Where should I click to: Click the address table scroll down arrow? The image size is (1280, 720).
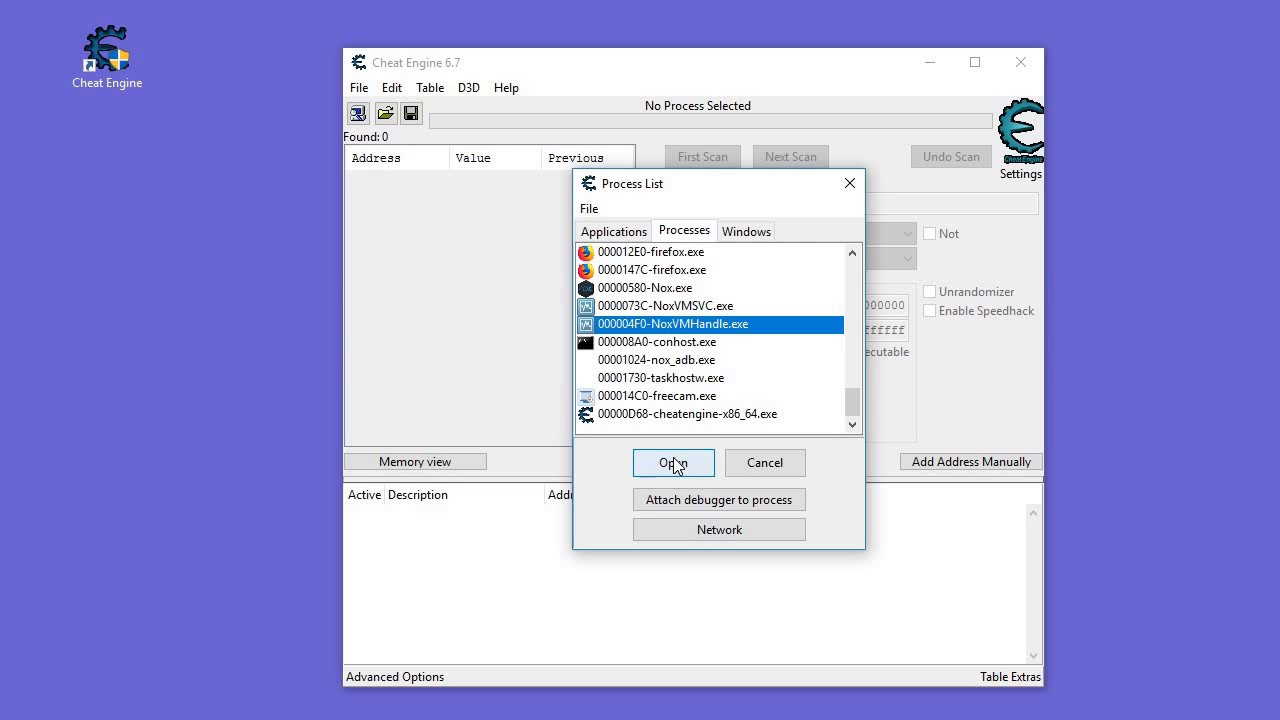(x=1034, y=655)
